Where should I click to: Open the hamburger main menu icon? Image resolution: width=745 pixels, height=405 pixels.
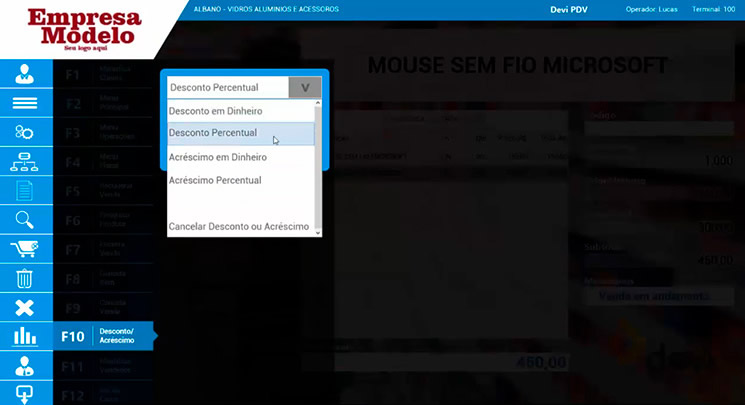click(x=25, y=103)
